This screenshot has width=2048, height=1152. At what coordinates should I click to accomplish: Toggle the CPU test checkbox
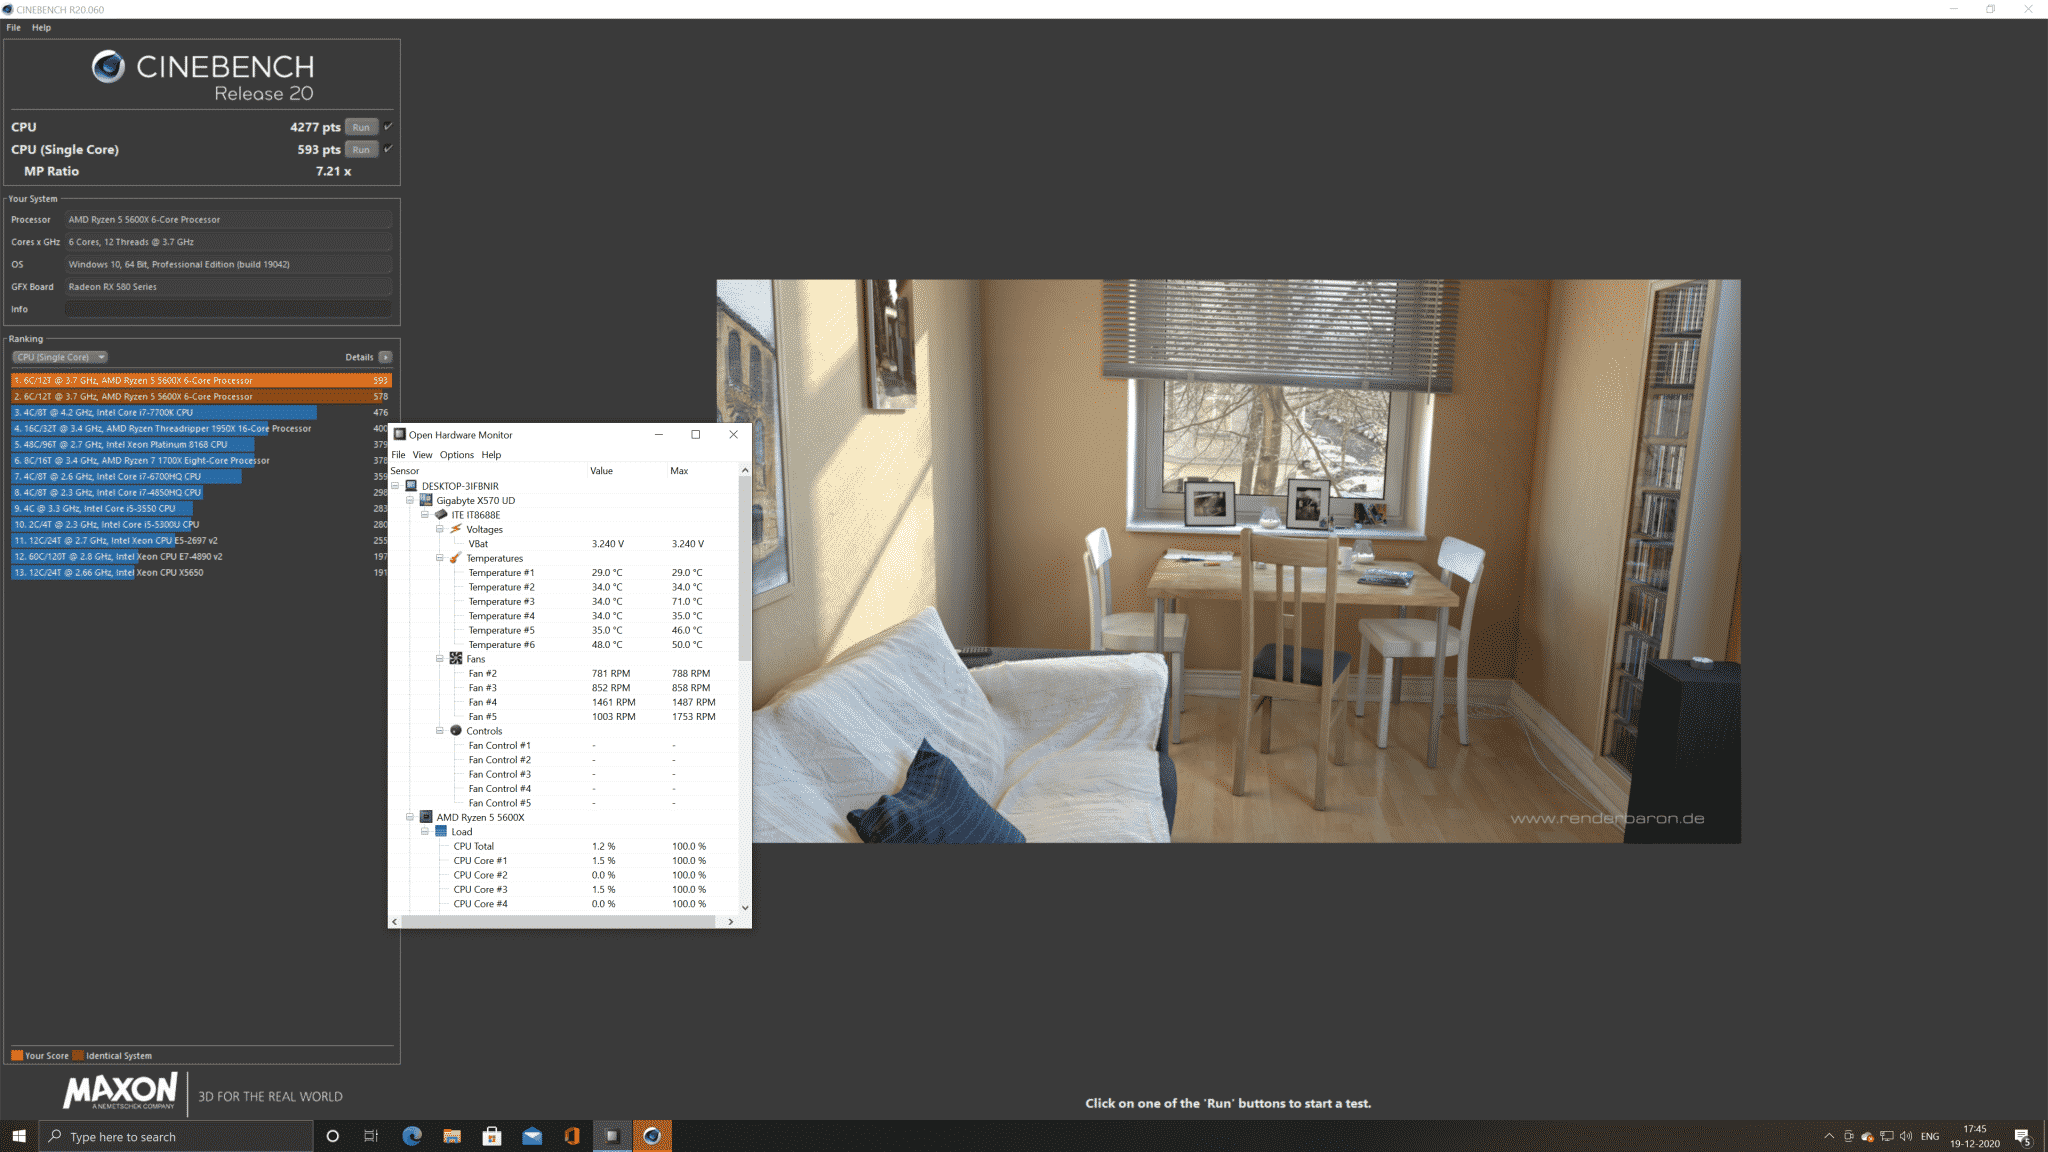[388, 126]
